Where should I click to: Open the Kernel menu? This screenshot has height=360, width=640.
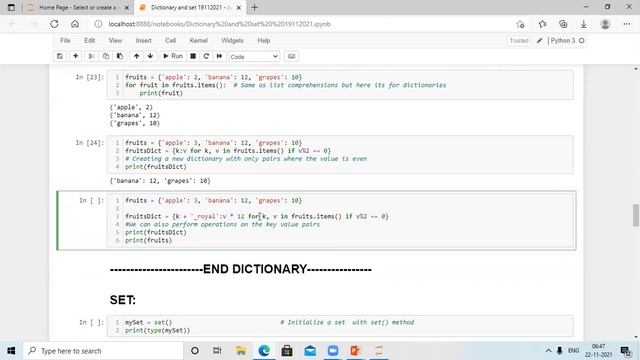pos(198,40)
